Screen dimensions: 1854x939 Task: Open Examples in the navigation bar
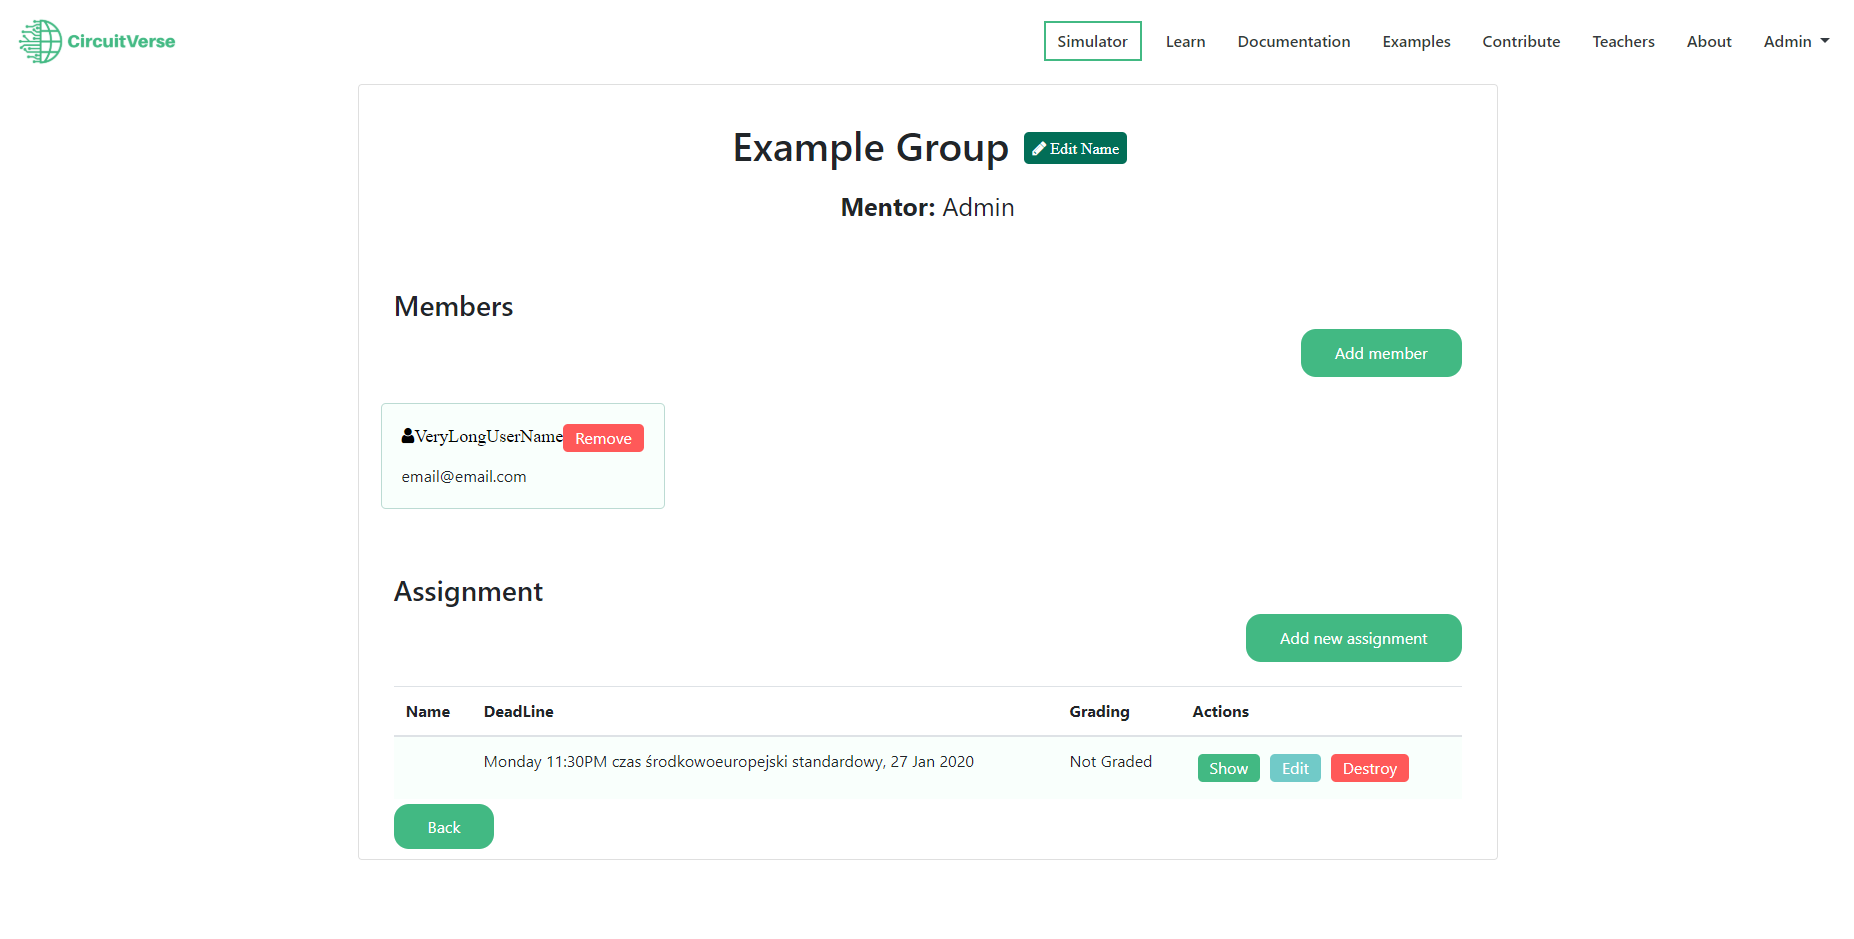(1416, 41)
